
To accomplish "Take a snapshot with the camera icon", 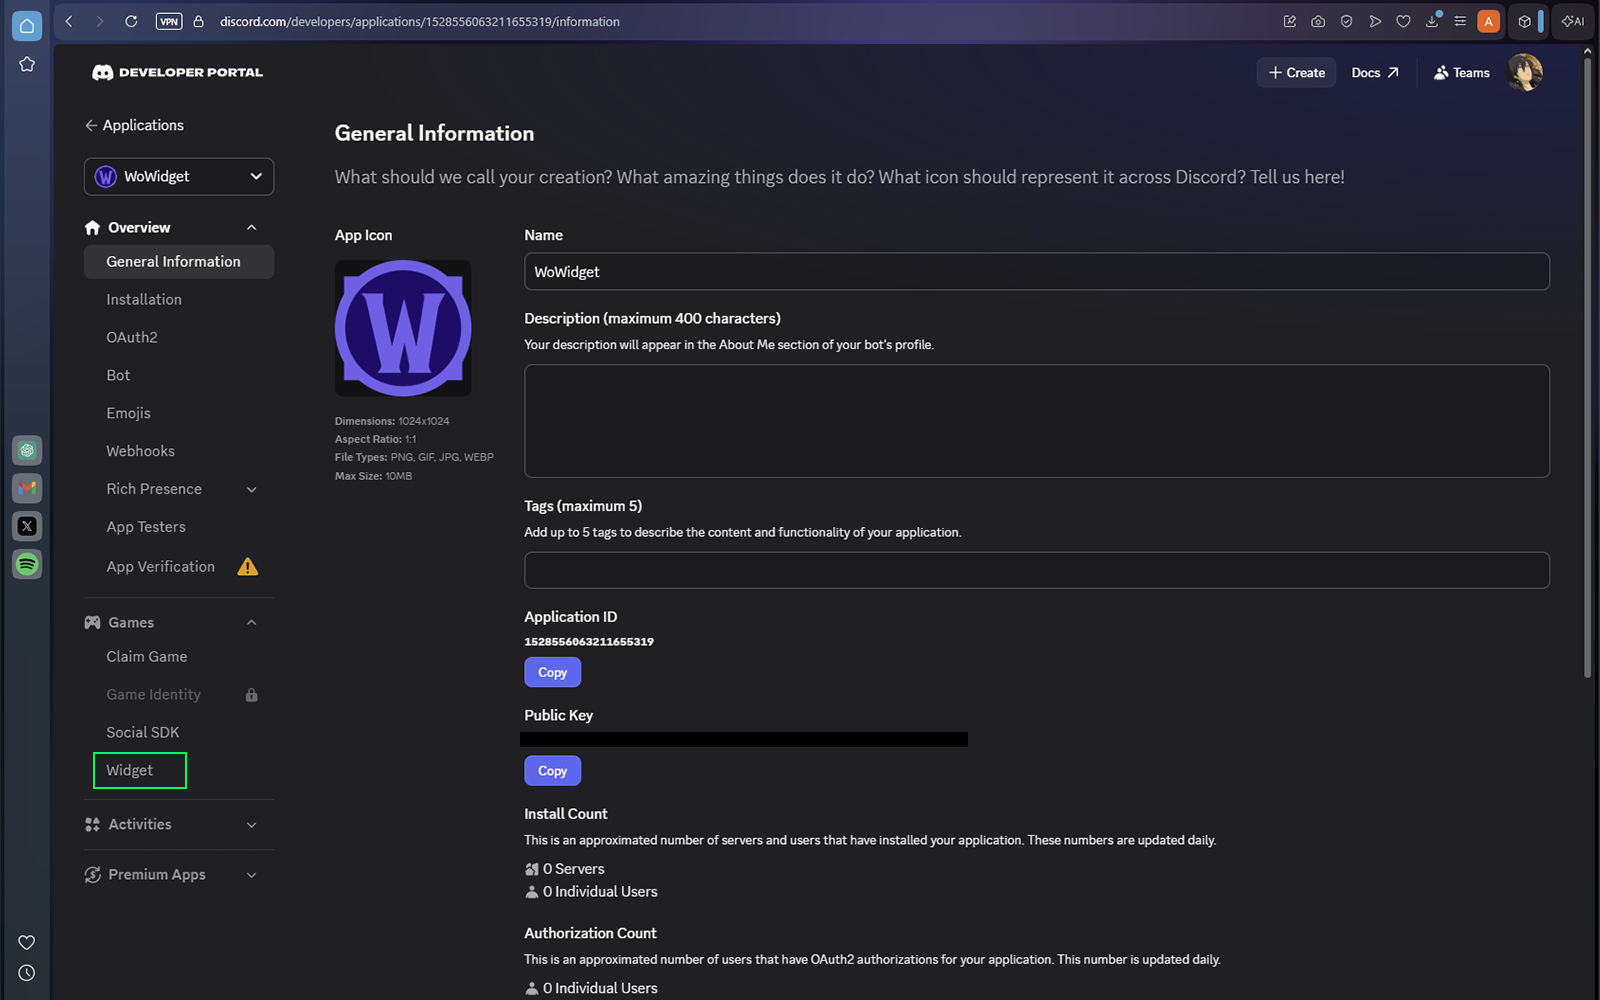I will coord(1318,21).
